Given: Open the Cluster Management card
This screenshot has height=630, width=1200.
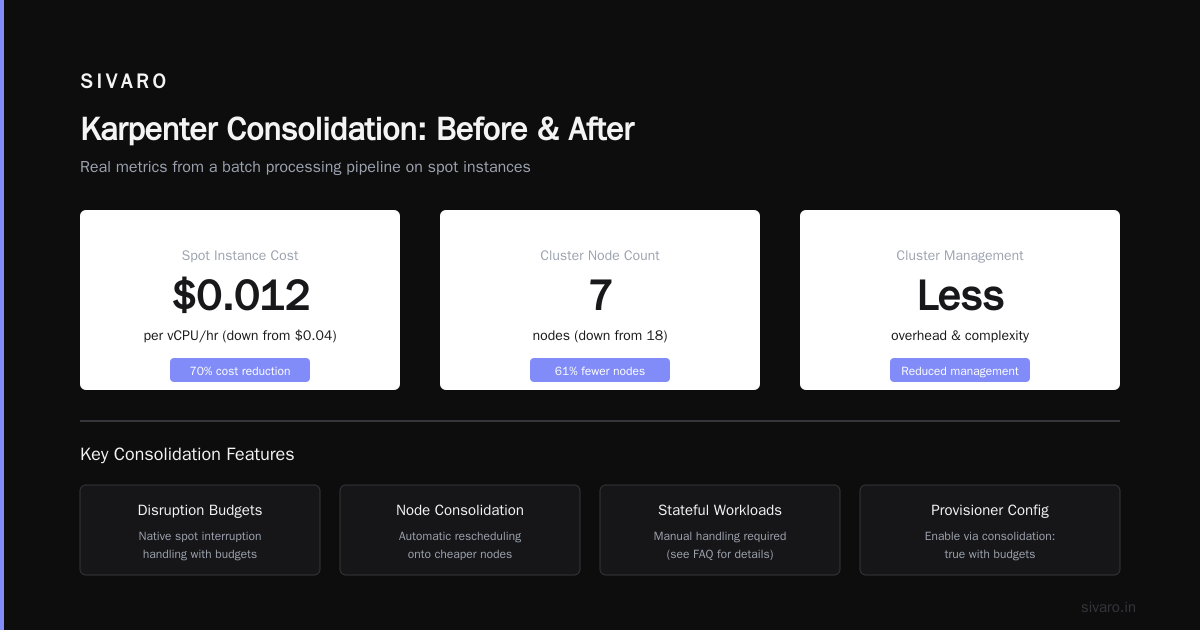Looking at the screenshot, I should click(960, 300).
